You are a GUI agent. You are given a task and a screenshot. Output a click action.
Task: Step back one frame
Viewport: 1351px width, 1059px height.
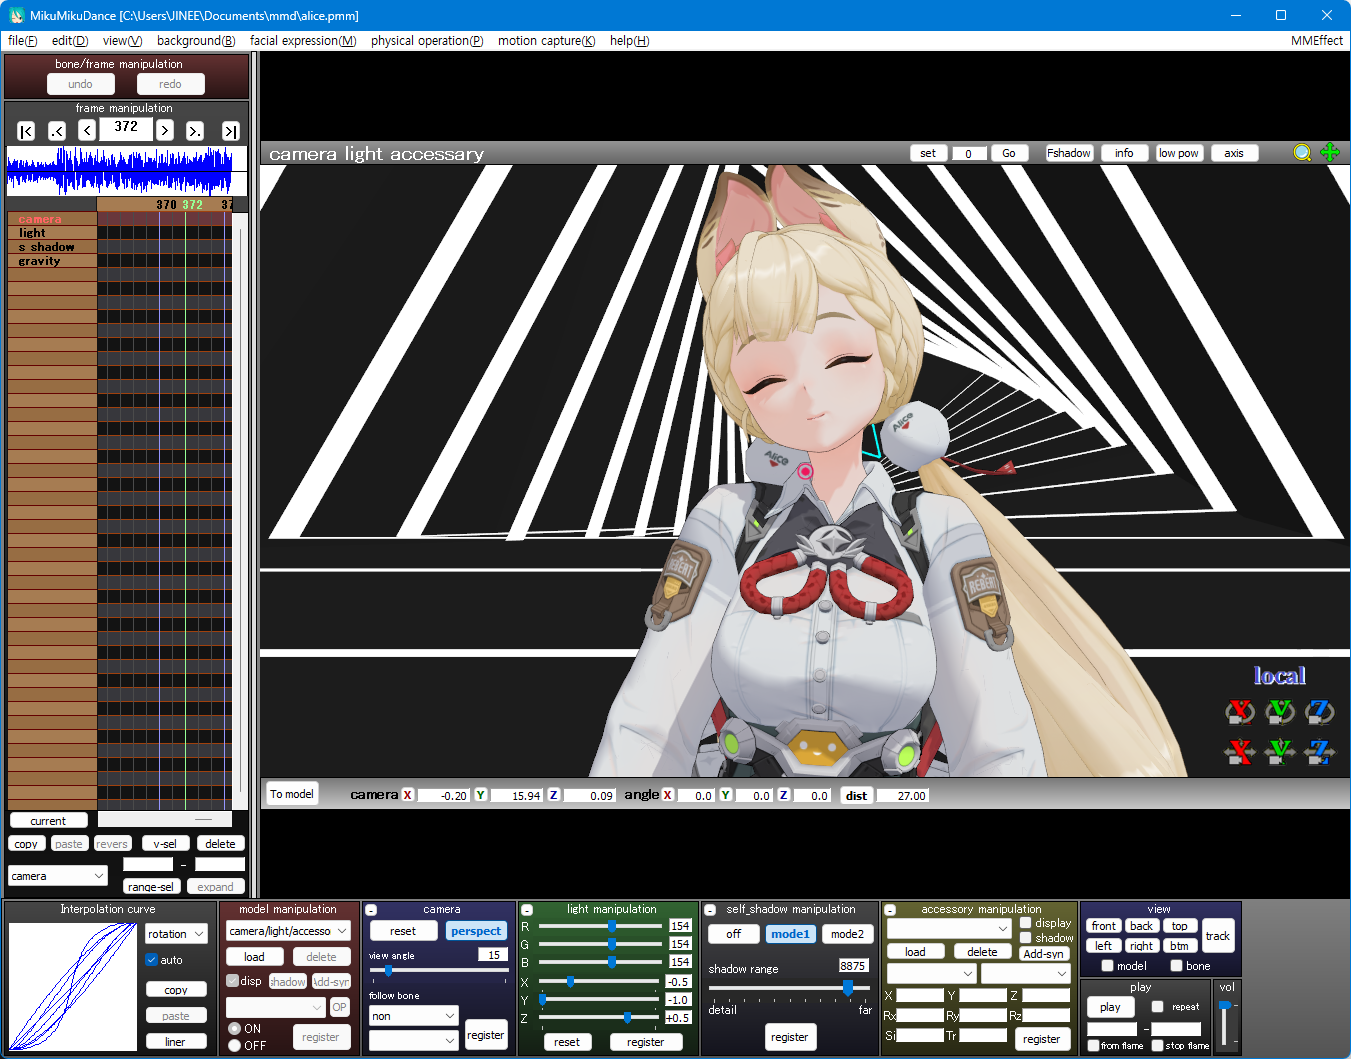(87, 130)
